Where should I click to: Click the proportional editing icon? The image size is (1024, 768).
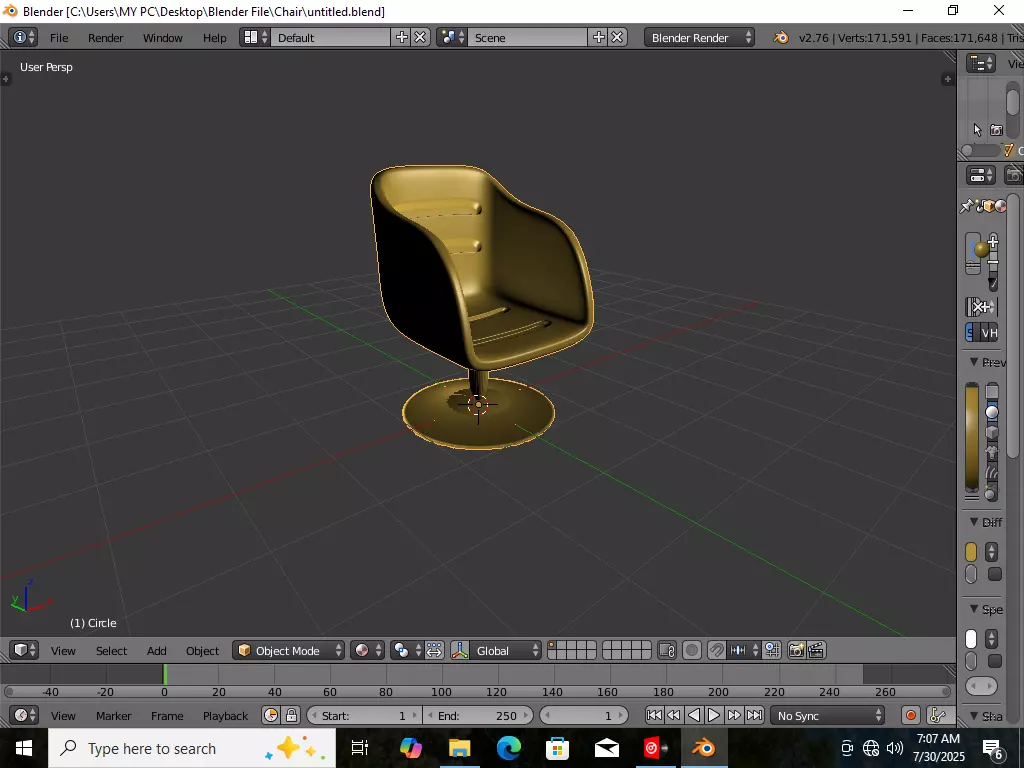(692, 650)
